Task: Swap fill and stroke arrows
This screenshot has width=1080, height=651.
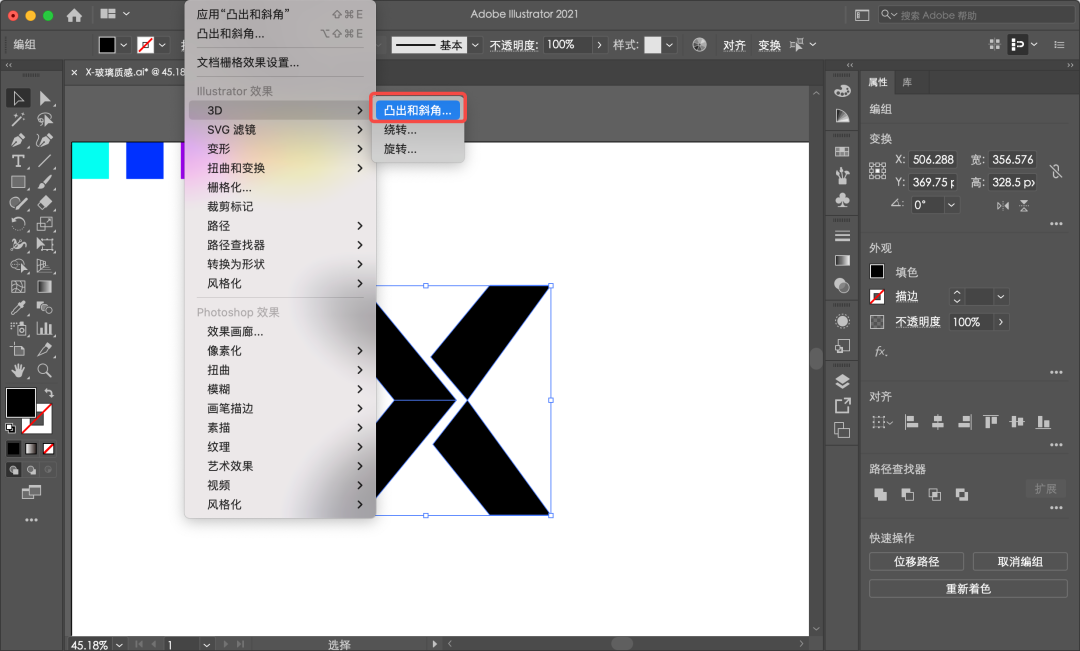Action: (49, 393)
